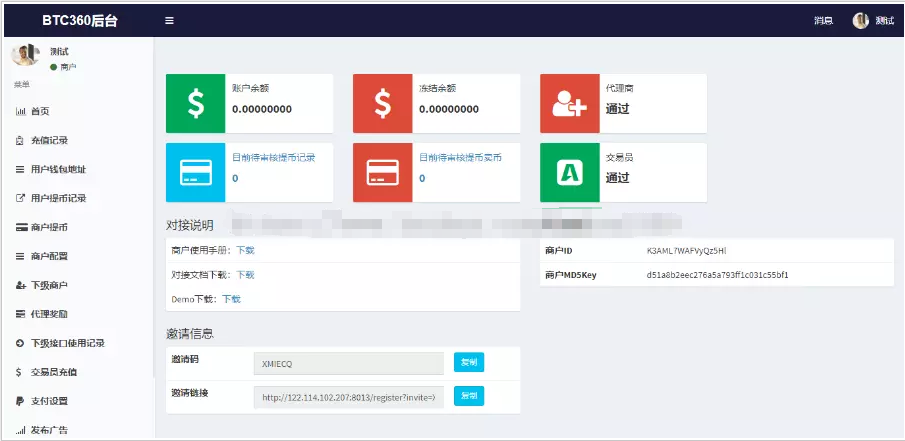Open 支付设置 in the sidebar

pos(49,401)
